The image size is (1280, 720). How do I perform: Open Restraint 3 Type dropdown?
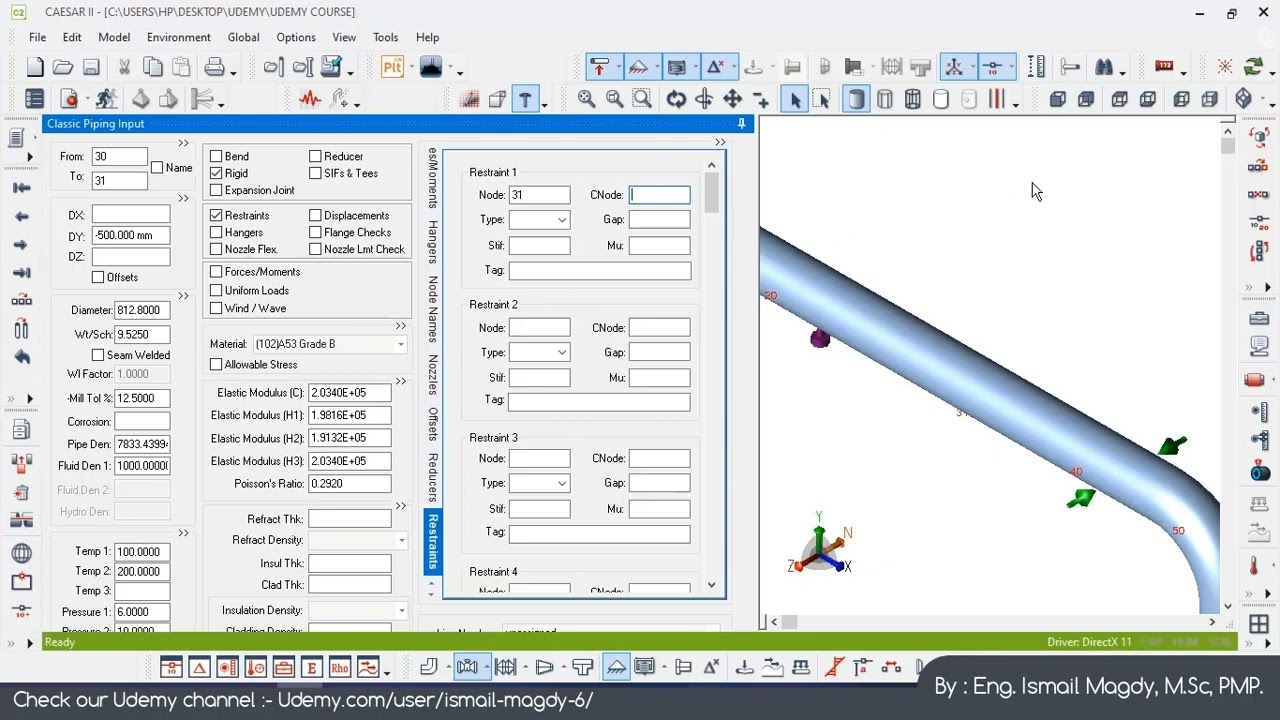(x=562, y=483)
